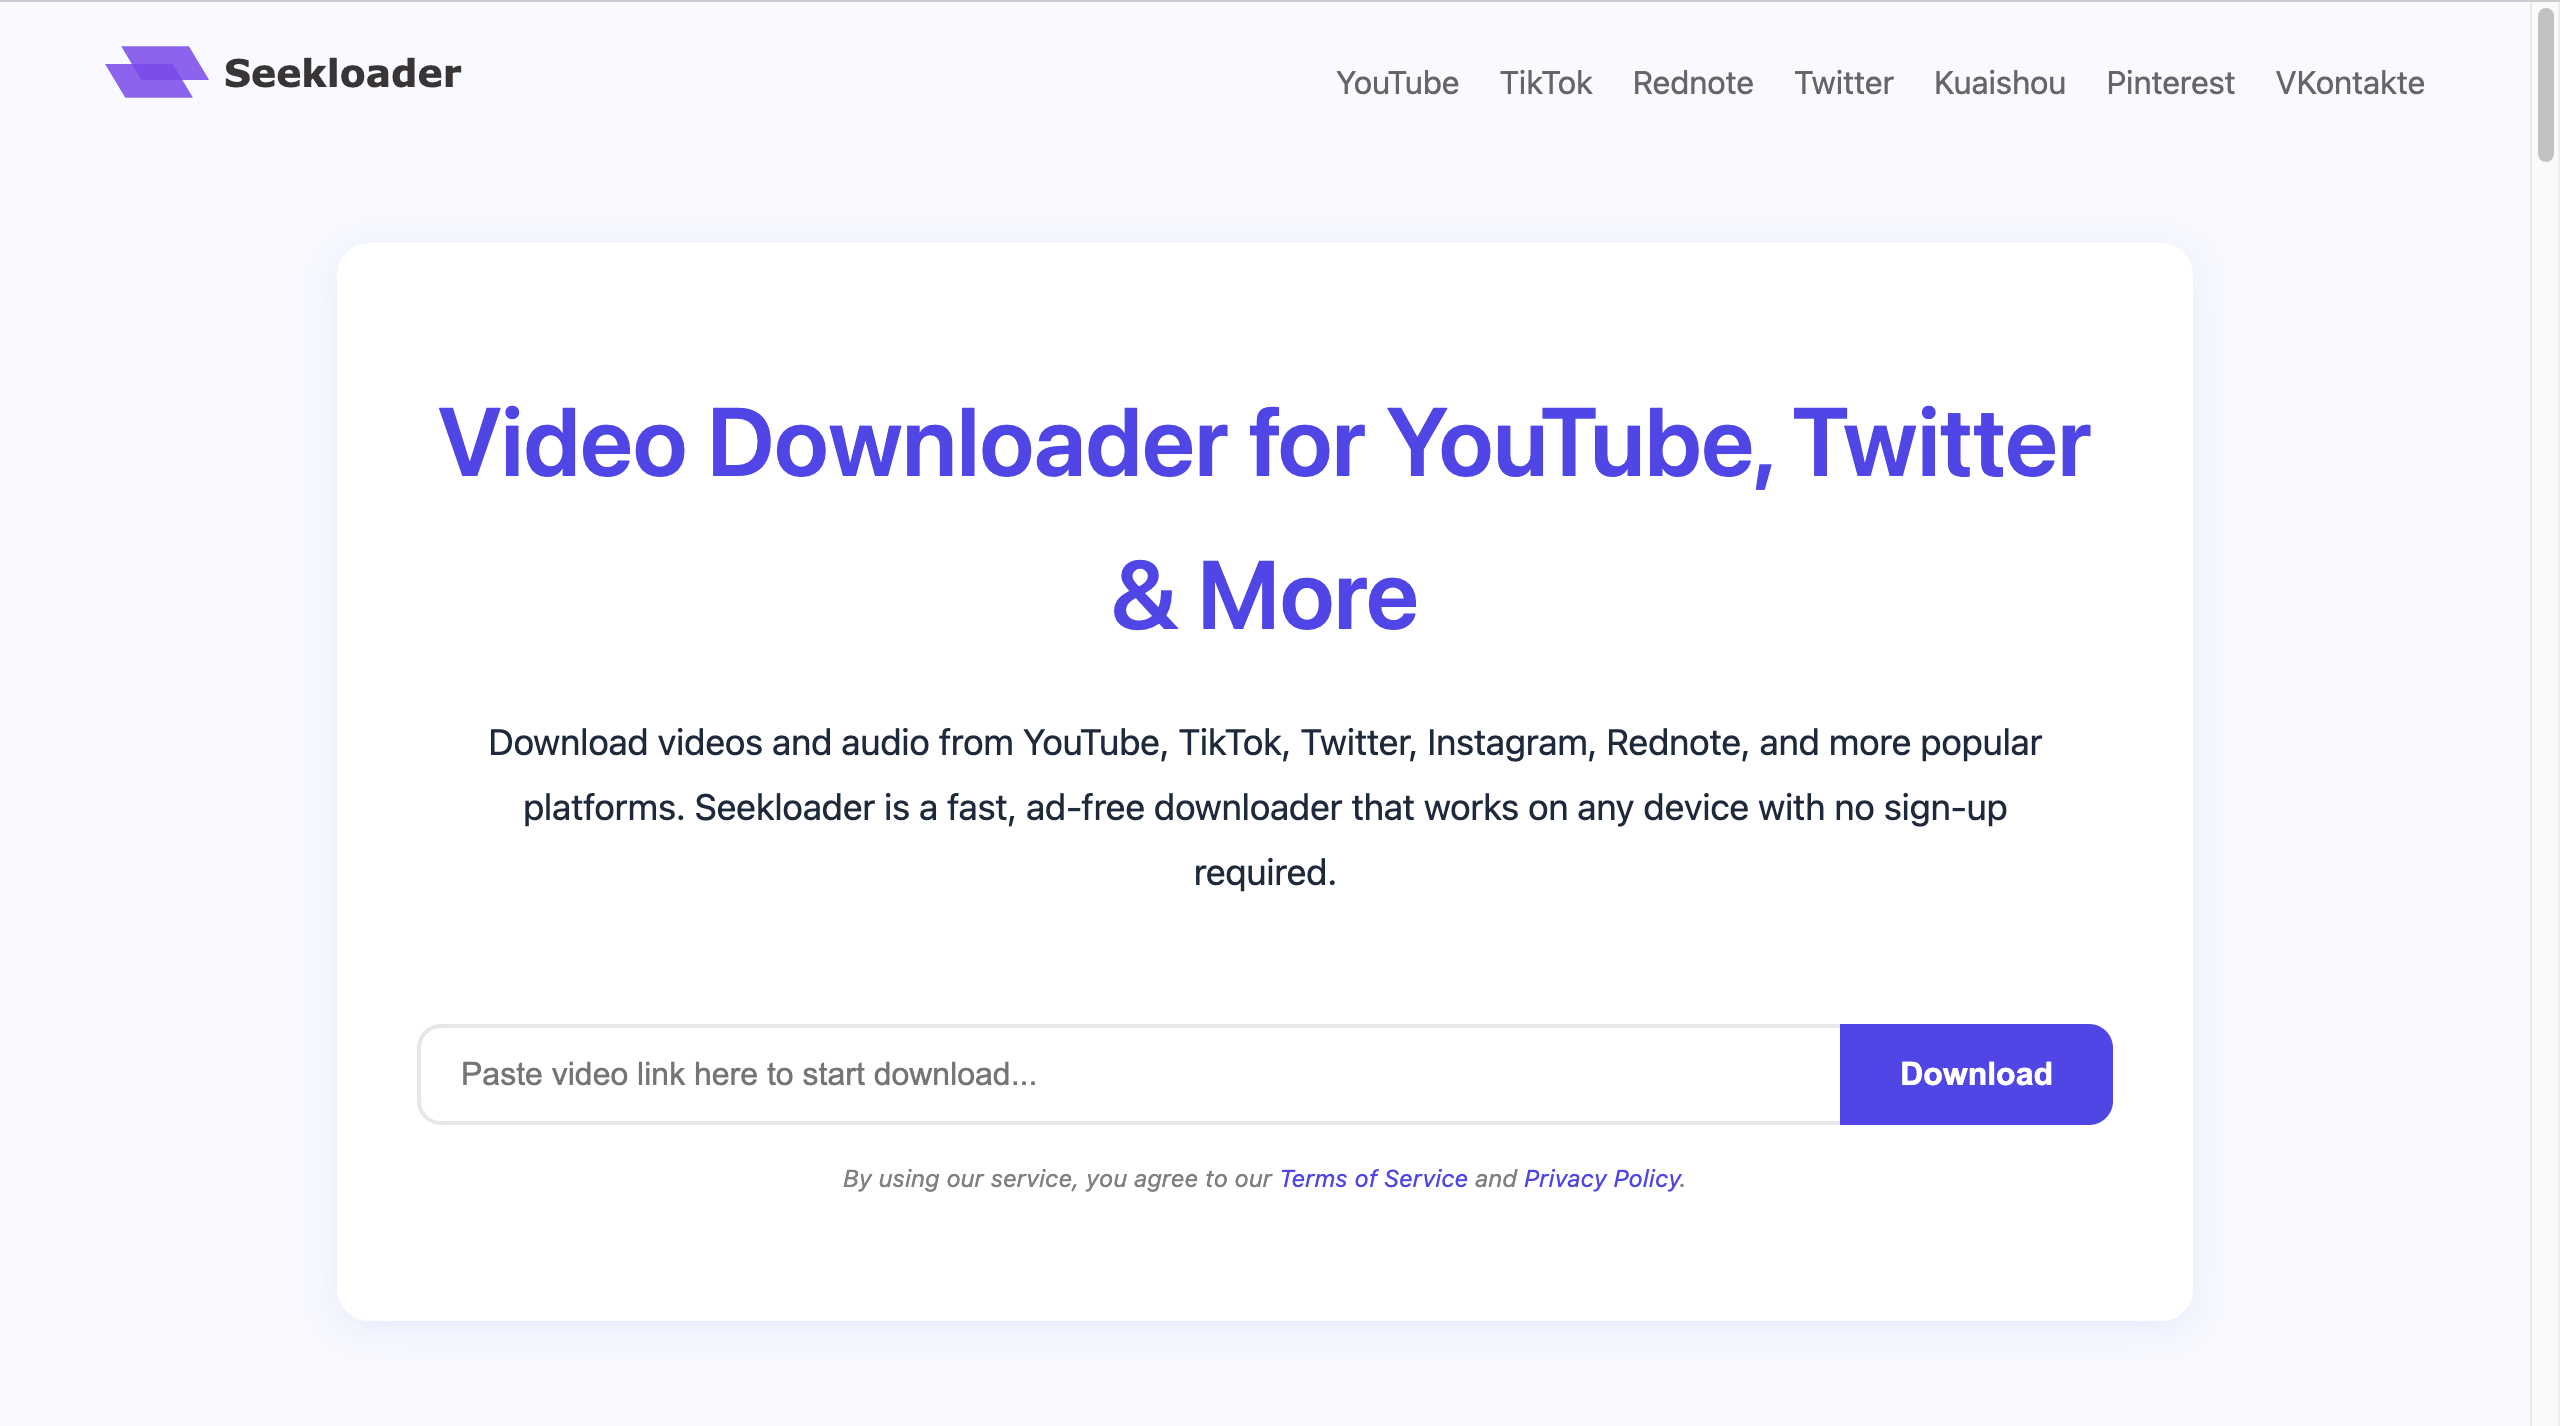2560x1426 pixels.
Task: Open the Pinterest downloader page
Action: click(x=2169, y=83)
